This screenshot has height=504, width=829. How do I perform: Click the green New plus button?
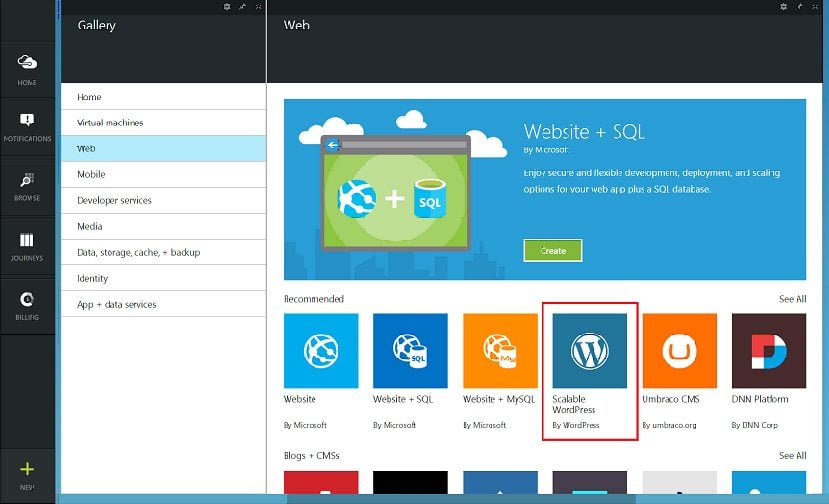click(28, 472)
